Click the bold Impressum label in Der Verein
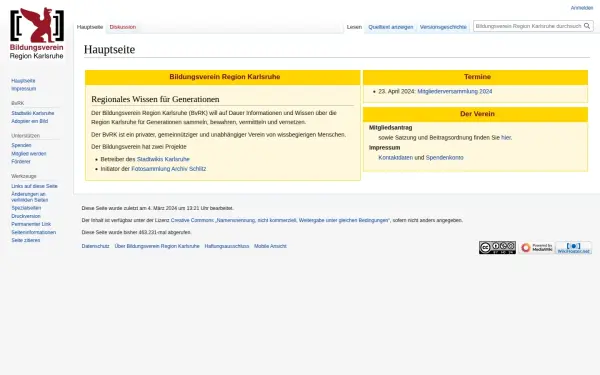Image resolution: width=600 pixels, height=375 pixels. tap(384, 148)
